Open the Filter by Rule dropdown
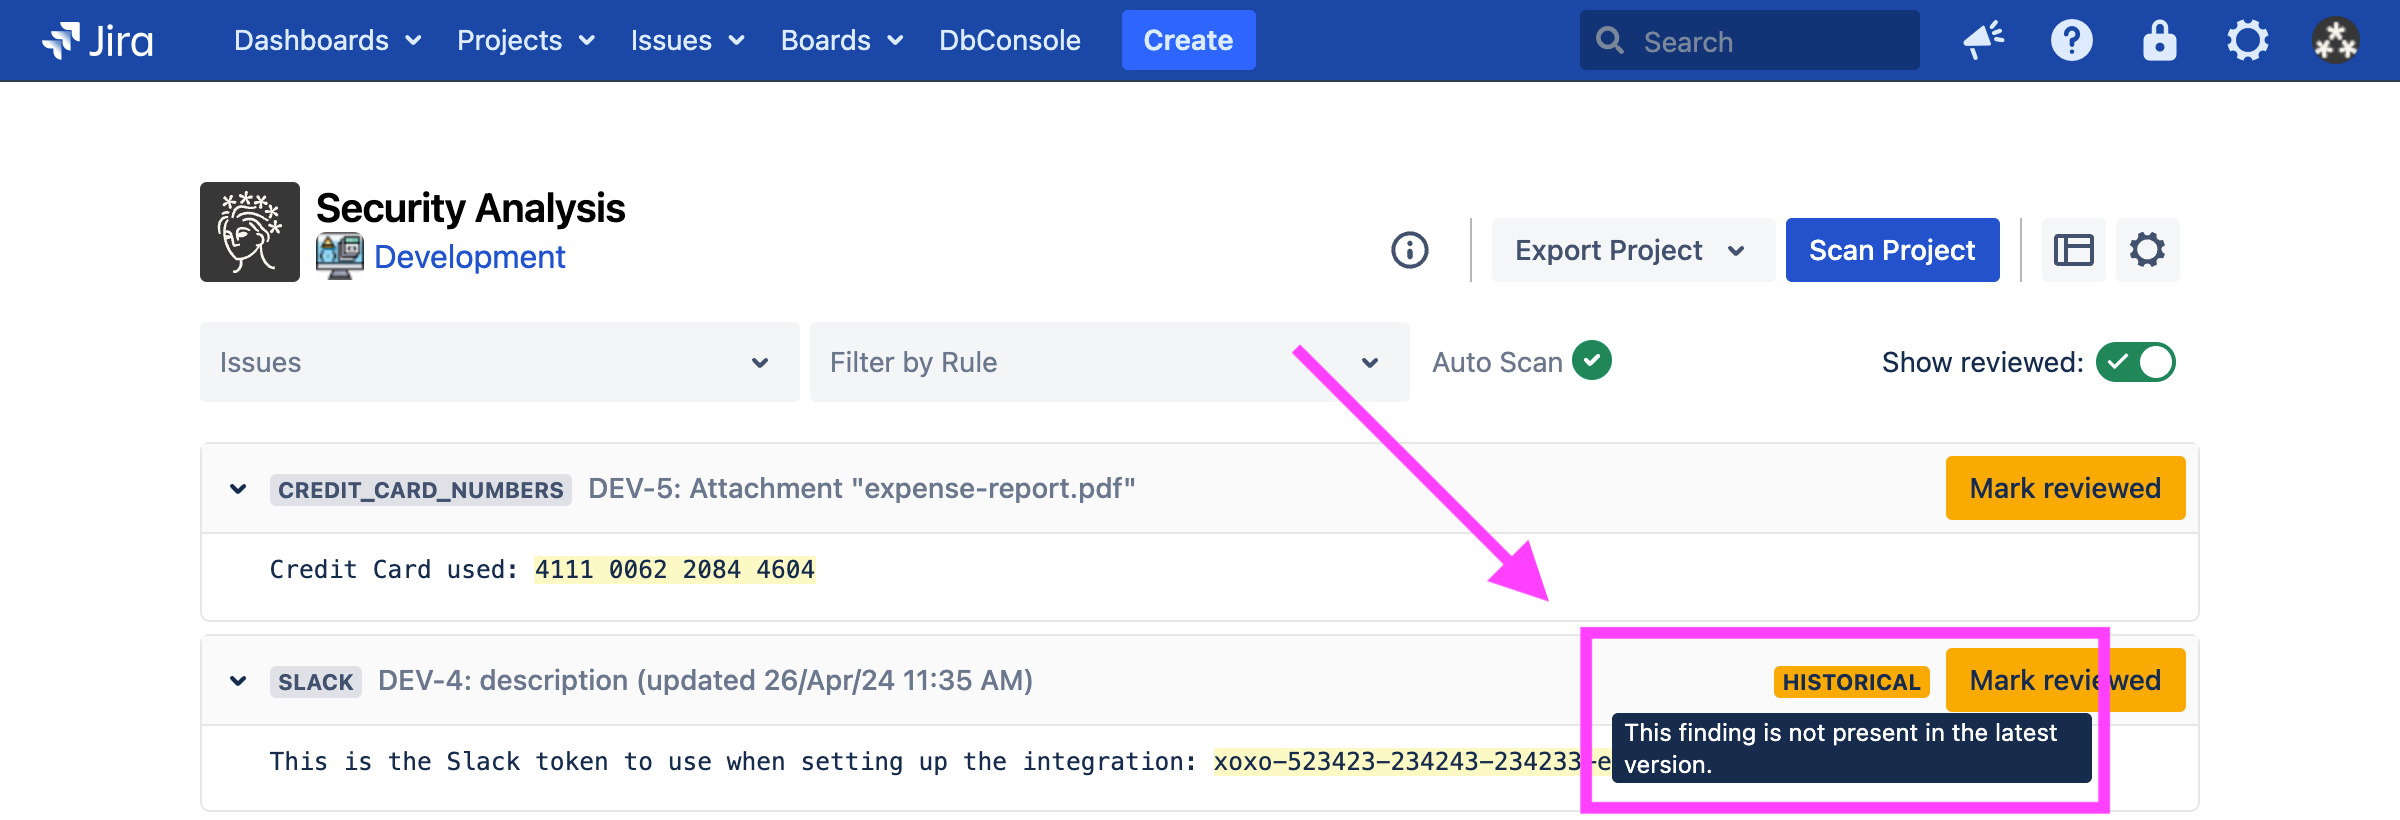Image resolution: width=2400 pixels, height=820 pixels. click(1108, 362)
